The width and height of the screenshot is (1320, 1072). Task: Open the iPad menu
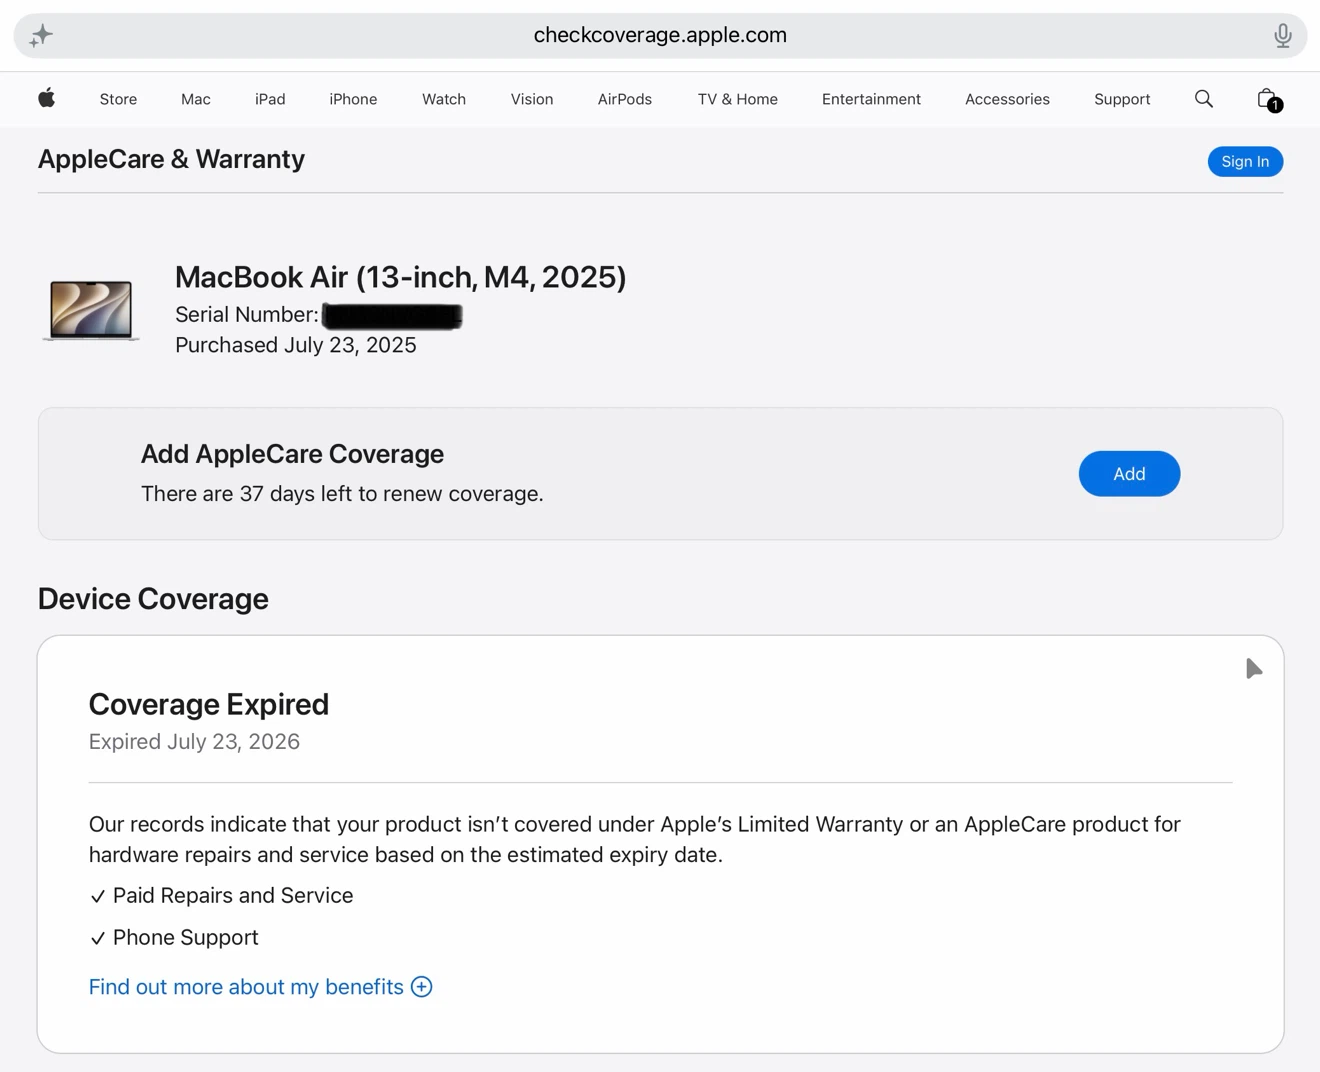point(270,99)
